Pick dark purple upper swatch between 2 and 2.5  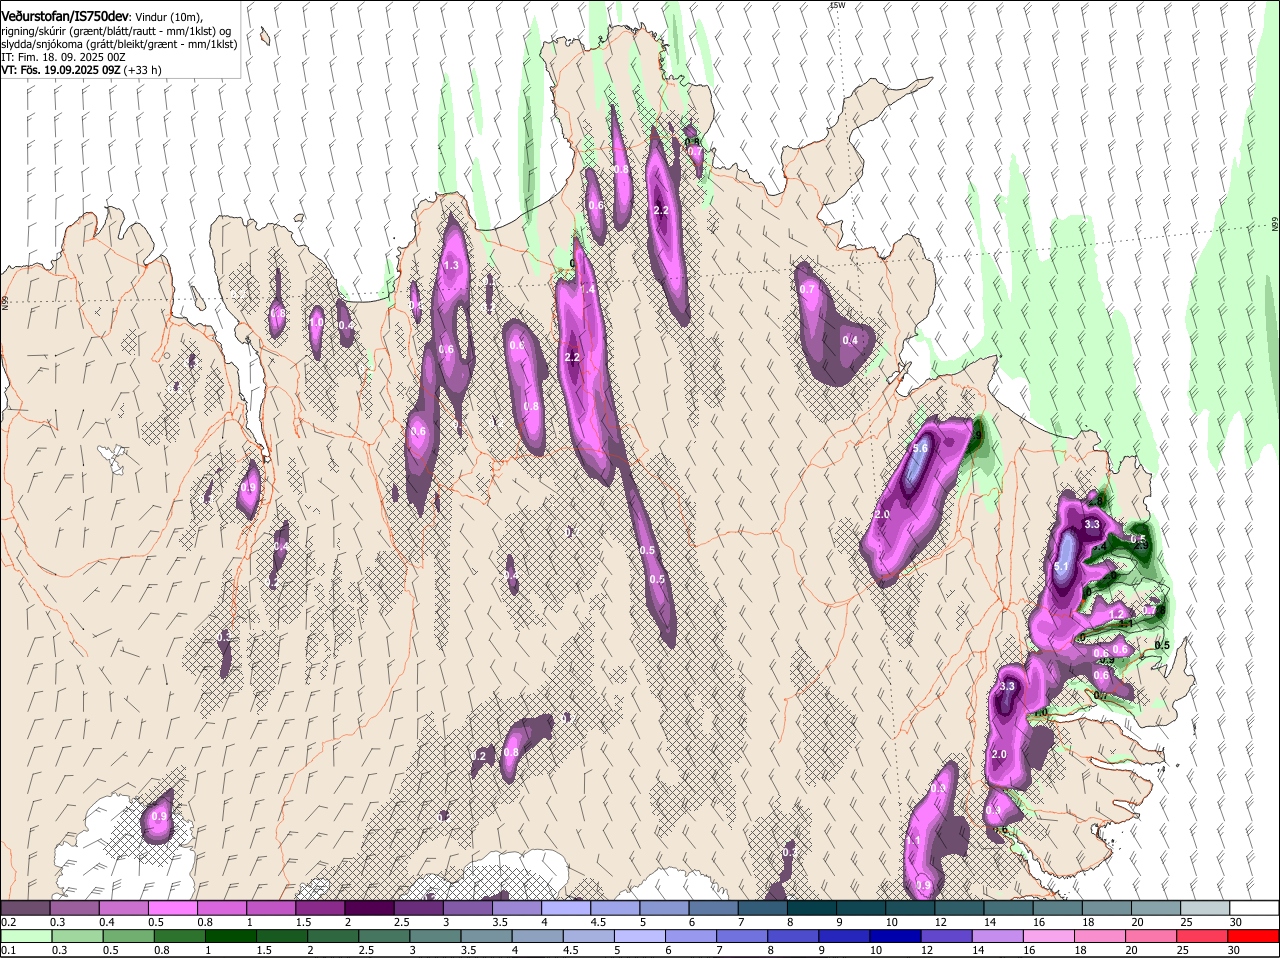[369, 907]
